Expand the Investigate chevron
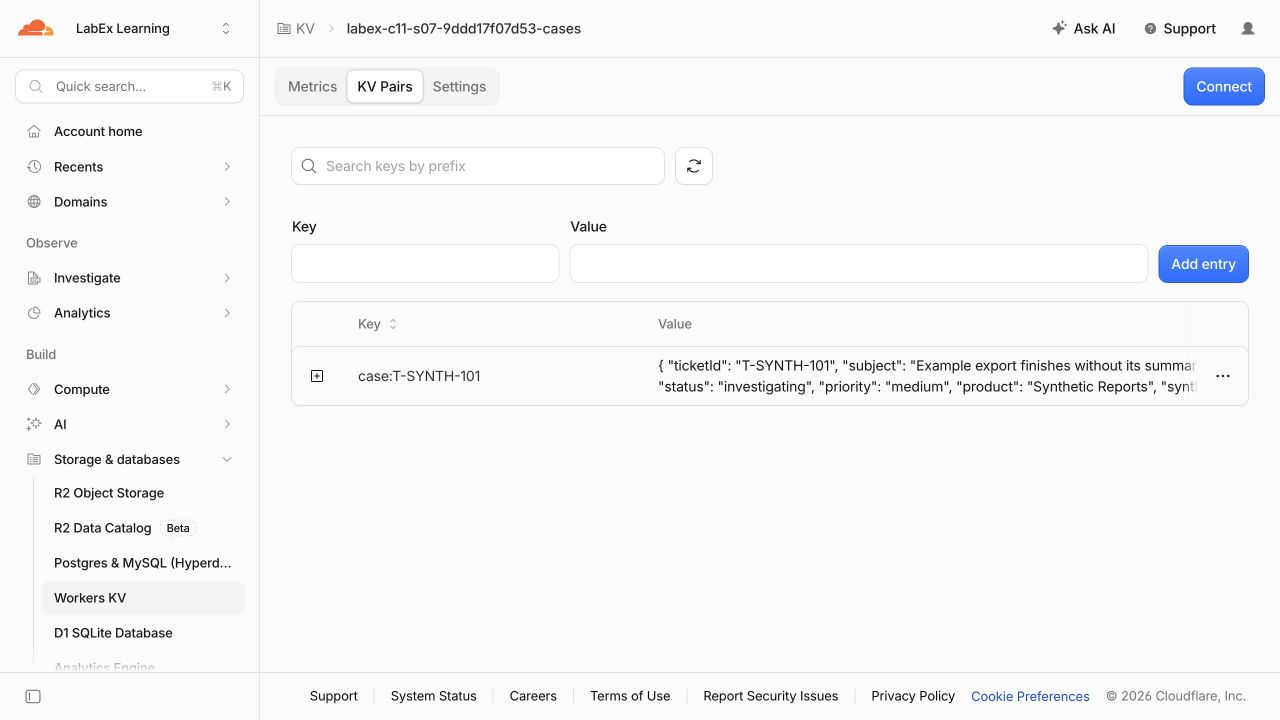The width and height of the screenshot is (1280, 720). point(227,278)
